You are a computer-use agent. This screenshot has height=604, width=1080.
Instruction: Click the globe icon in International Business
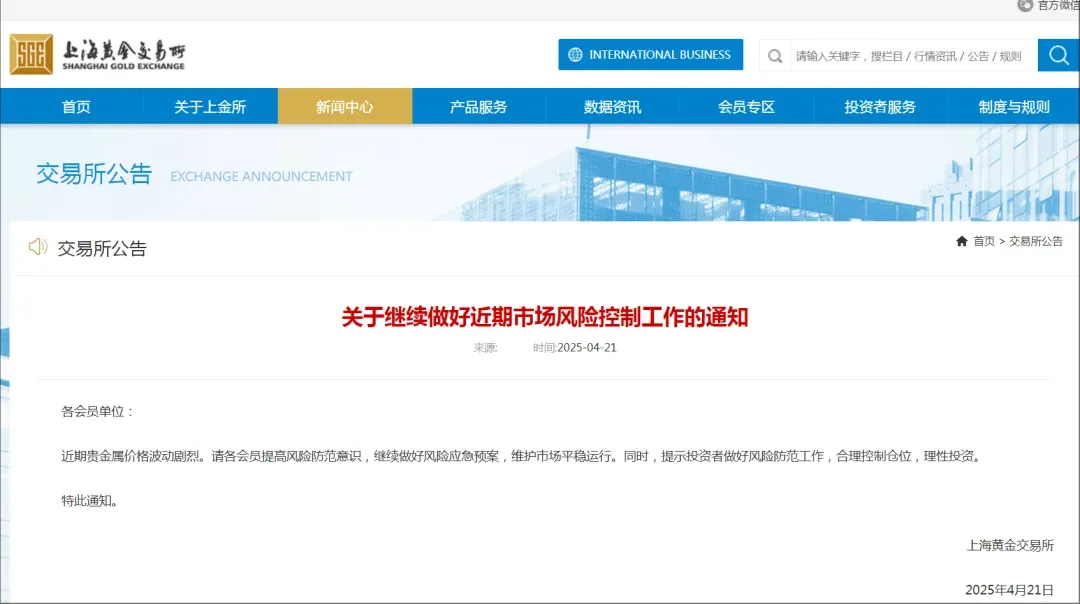tap(575, 55)
